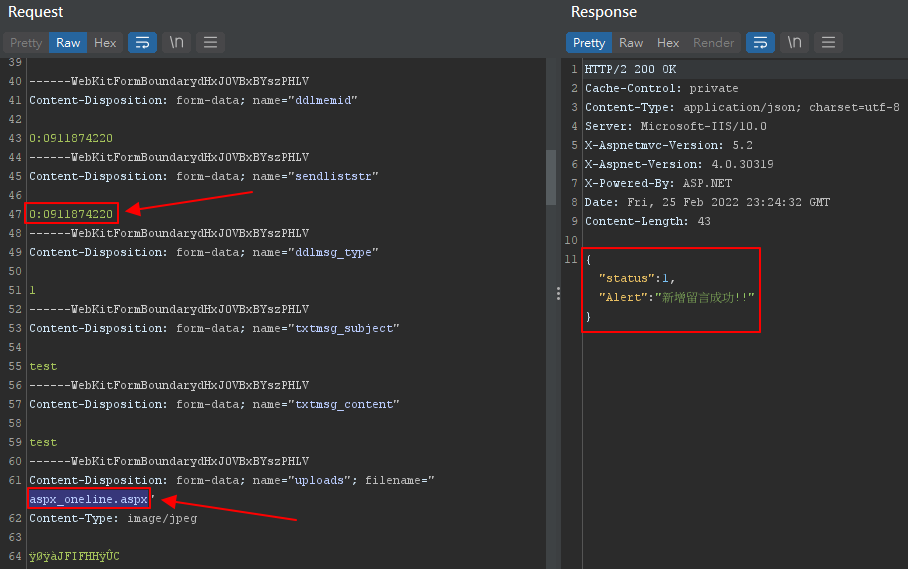Click name="txtmsg_content" on line 57
908x569 pixels.
click(x=326, y=404)
